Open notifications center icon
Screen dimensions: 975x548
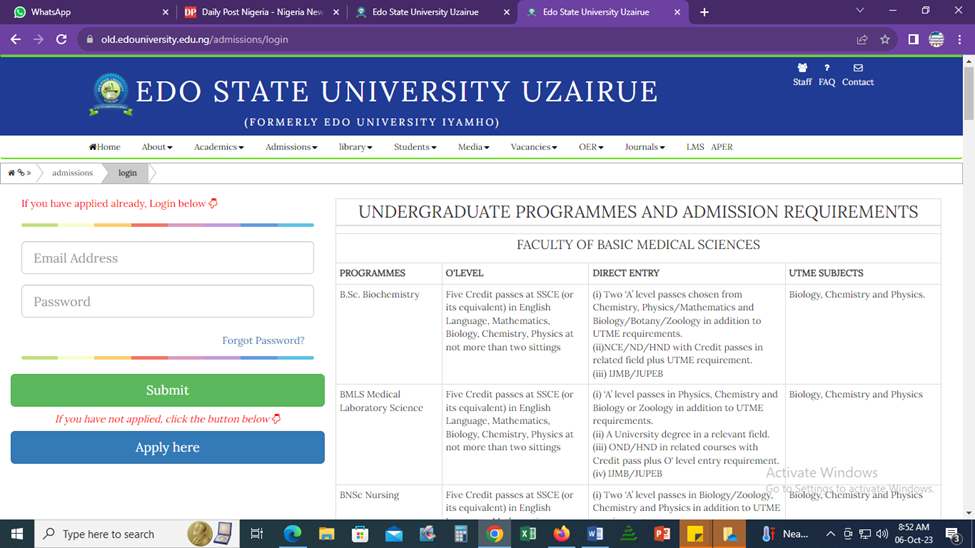pos(953,534)
